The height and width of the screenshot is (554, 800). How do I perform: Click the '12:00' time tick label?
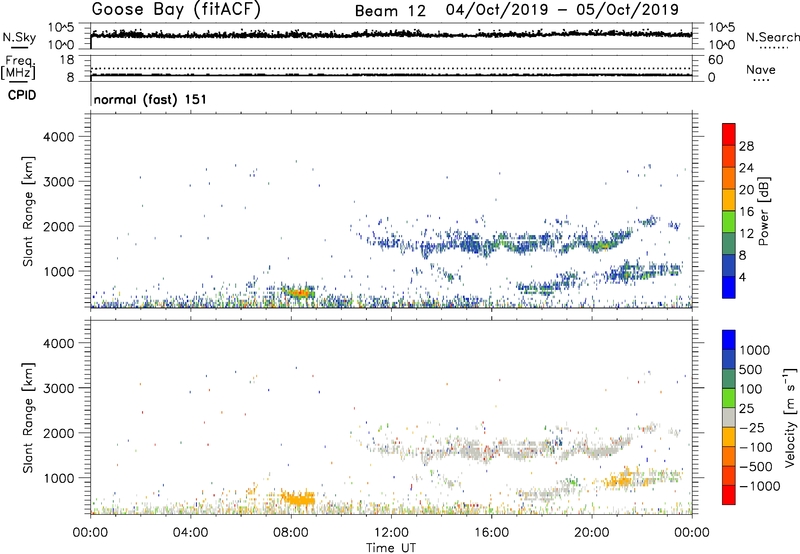391,533
